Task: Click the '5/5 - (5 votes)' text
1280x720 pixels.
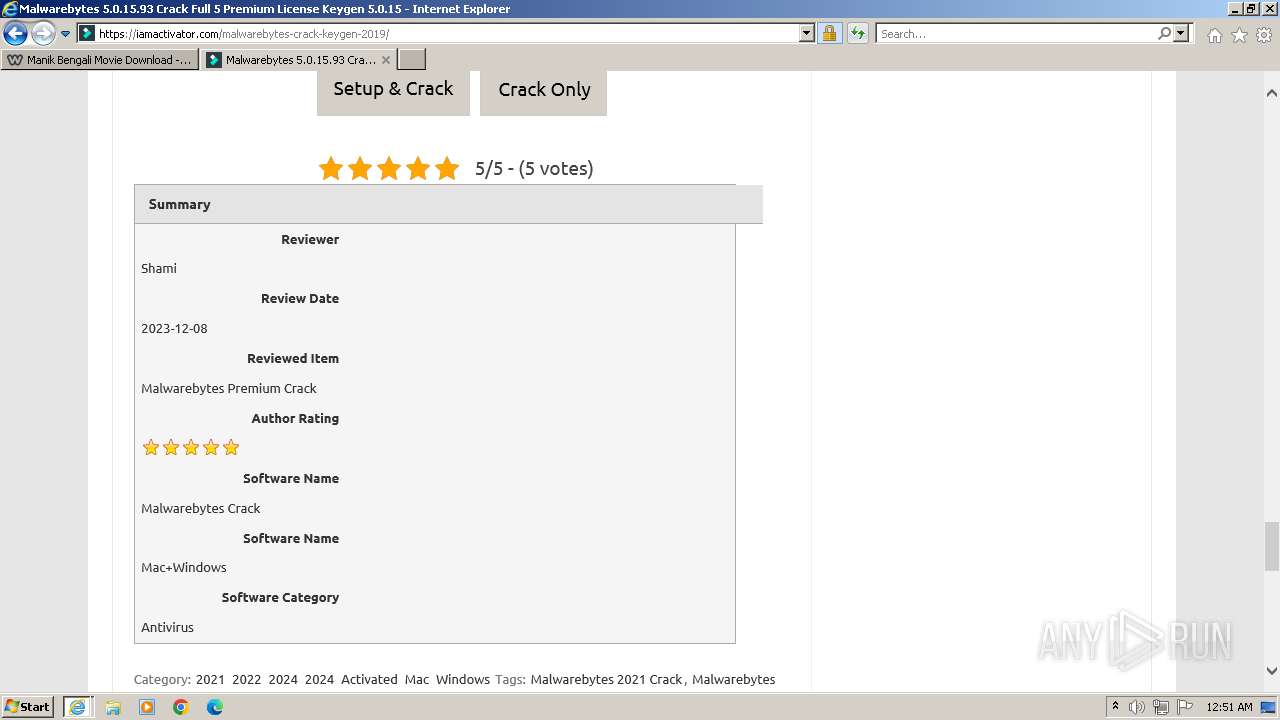Action: click(534, 168)
